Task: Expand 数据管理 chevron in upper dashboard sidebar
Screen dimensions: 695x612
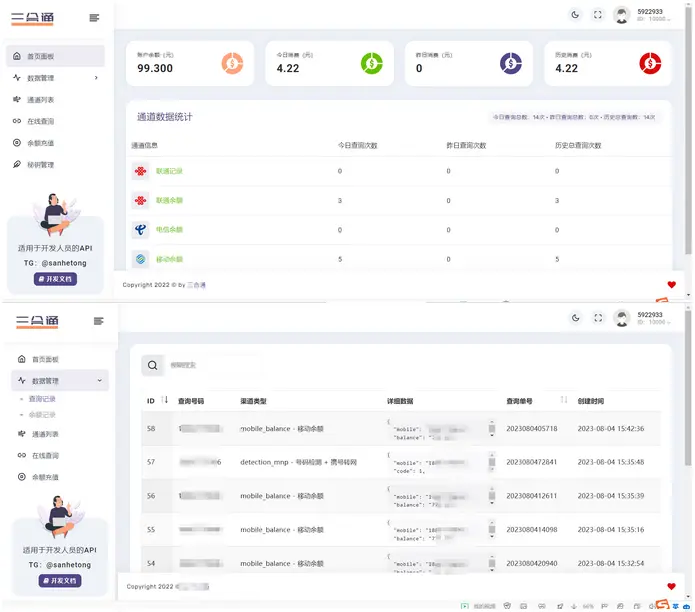Action: pyautogui.click(x=96, y=78)
